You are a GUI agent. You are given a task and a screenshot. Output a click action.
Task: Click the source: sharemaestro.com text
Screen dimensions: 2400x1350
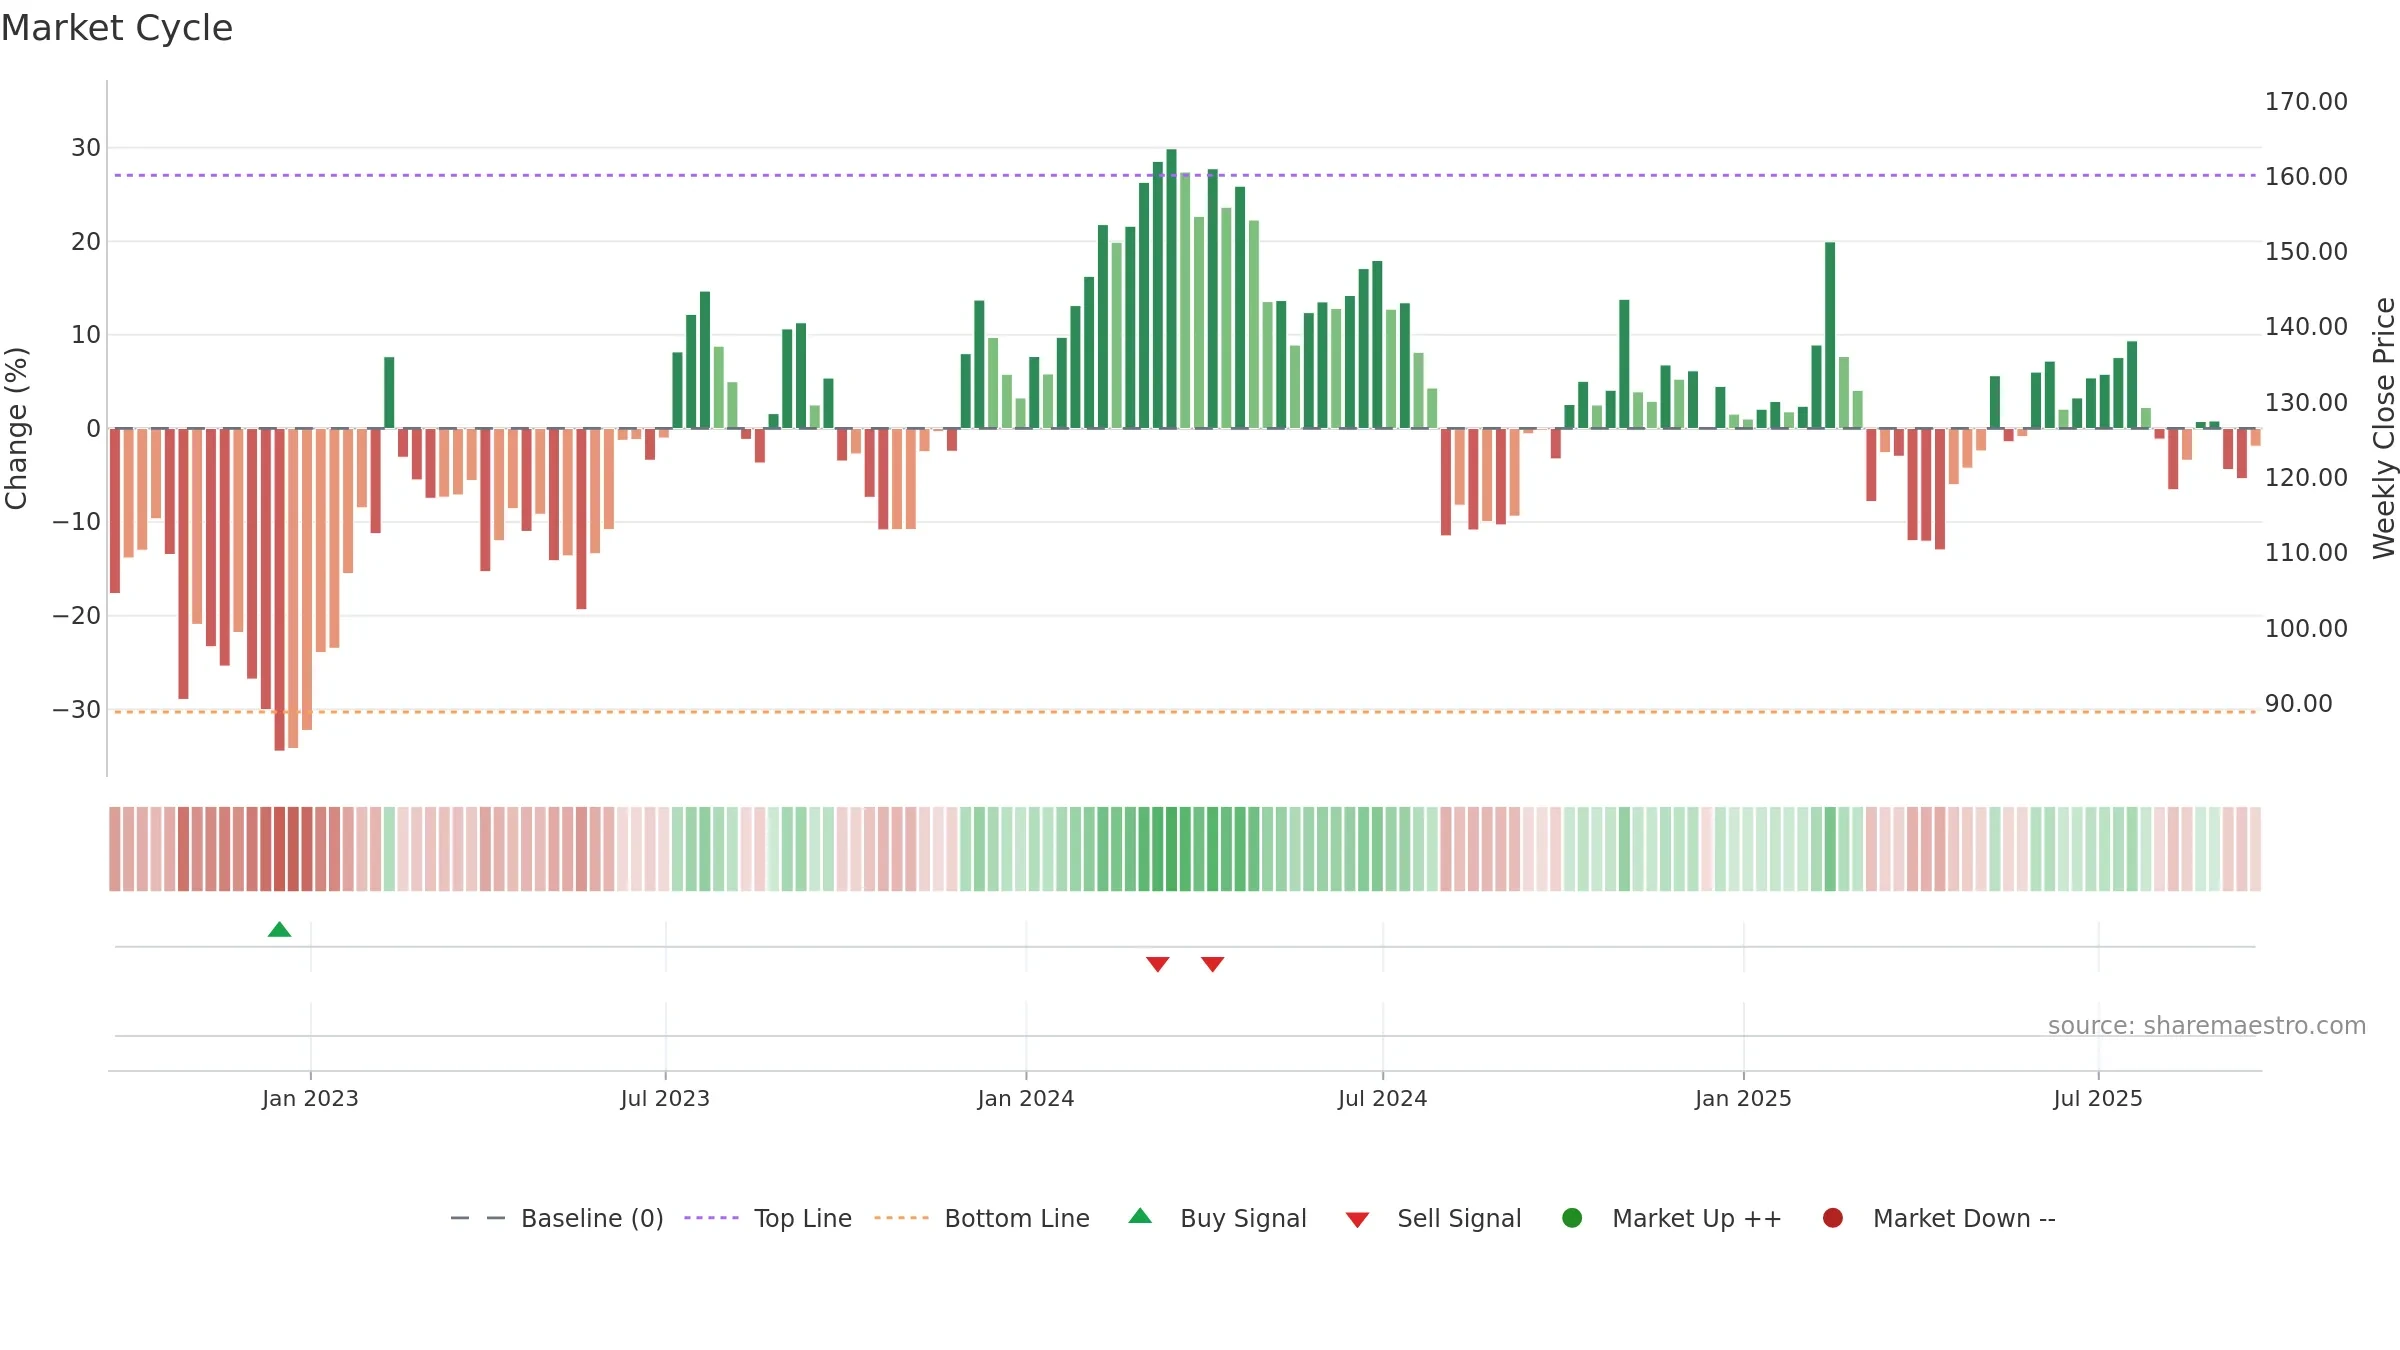pos(2207,1025)
